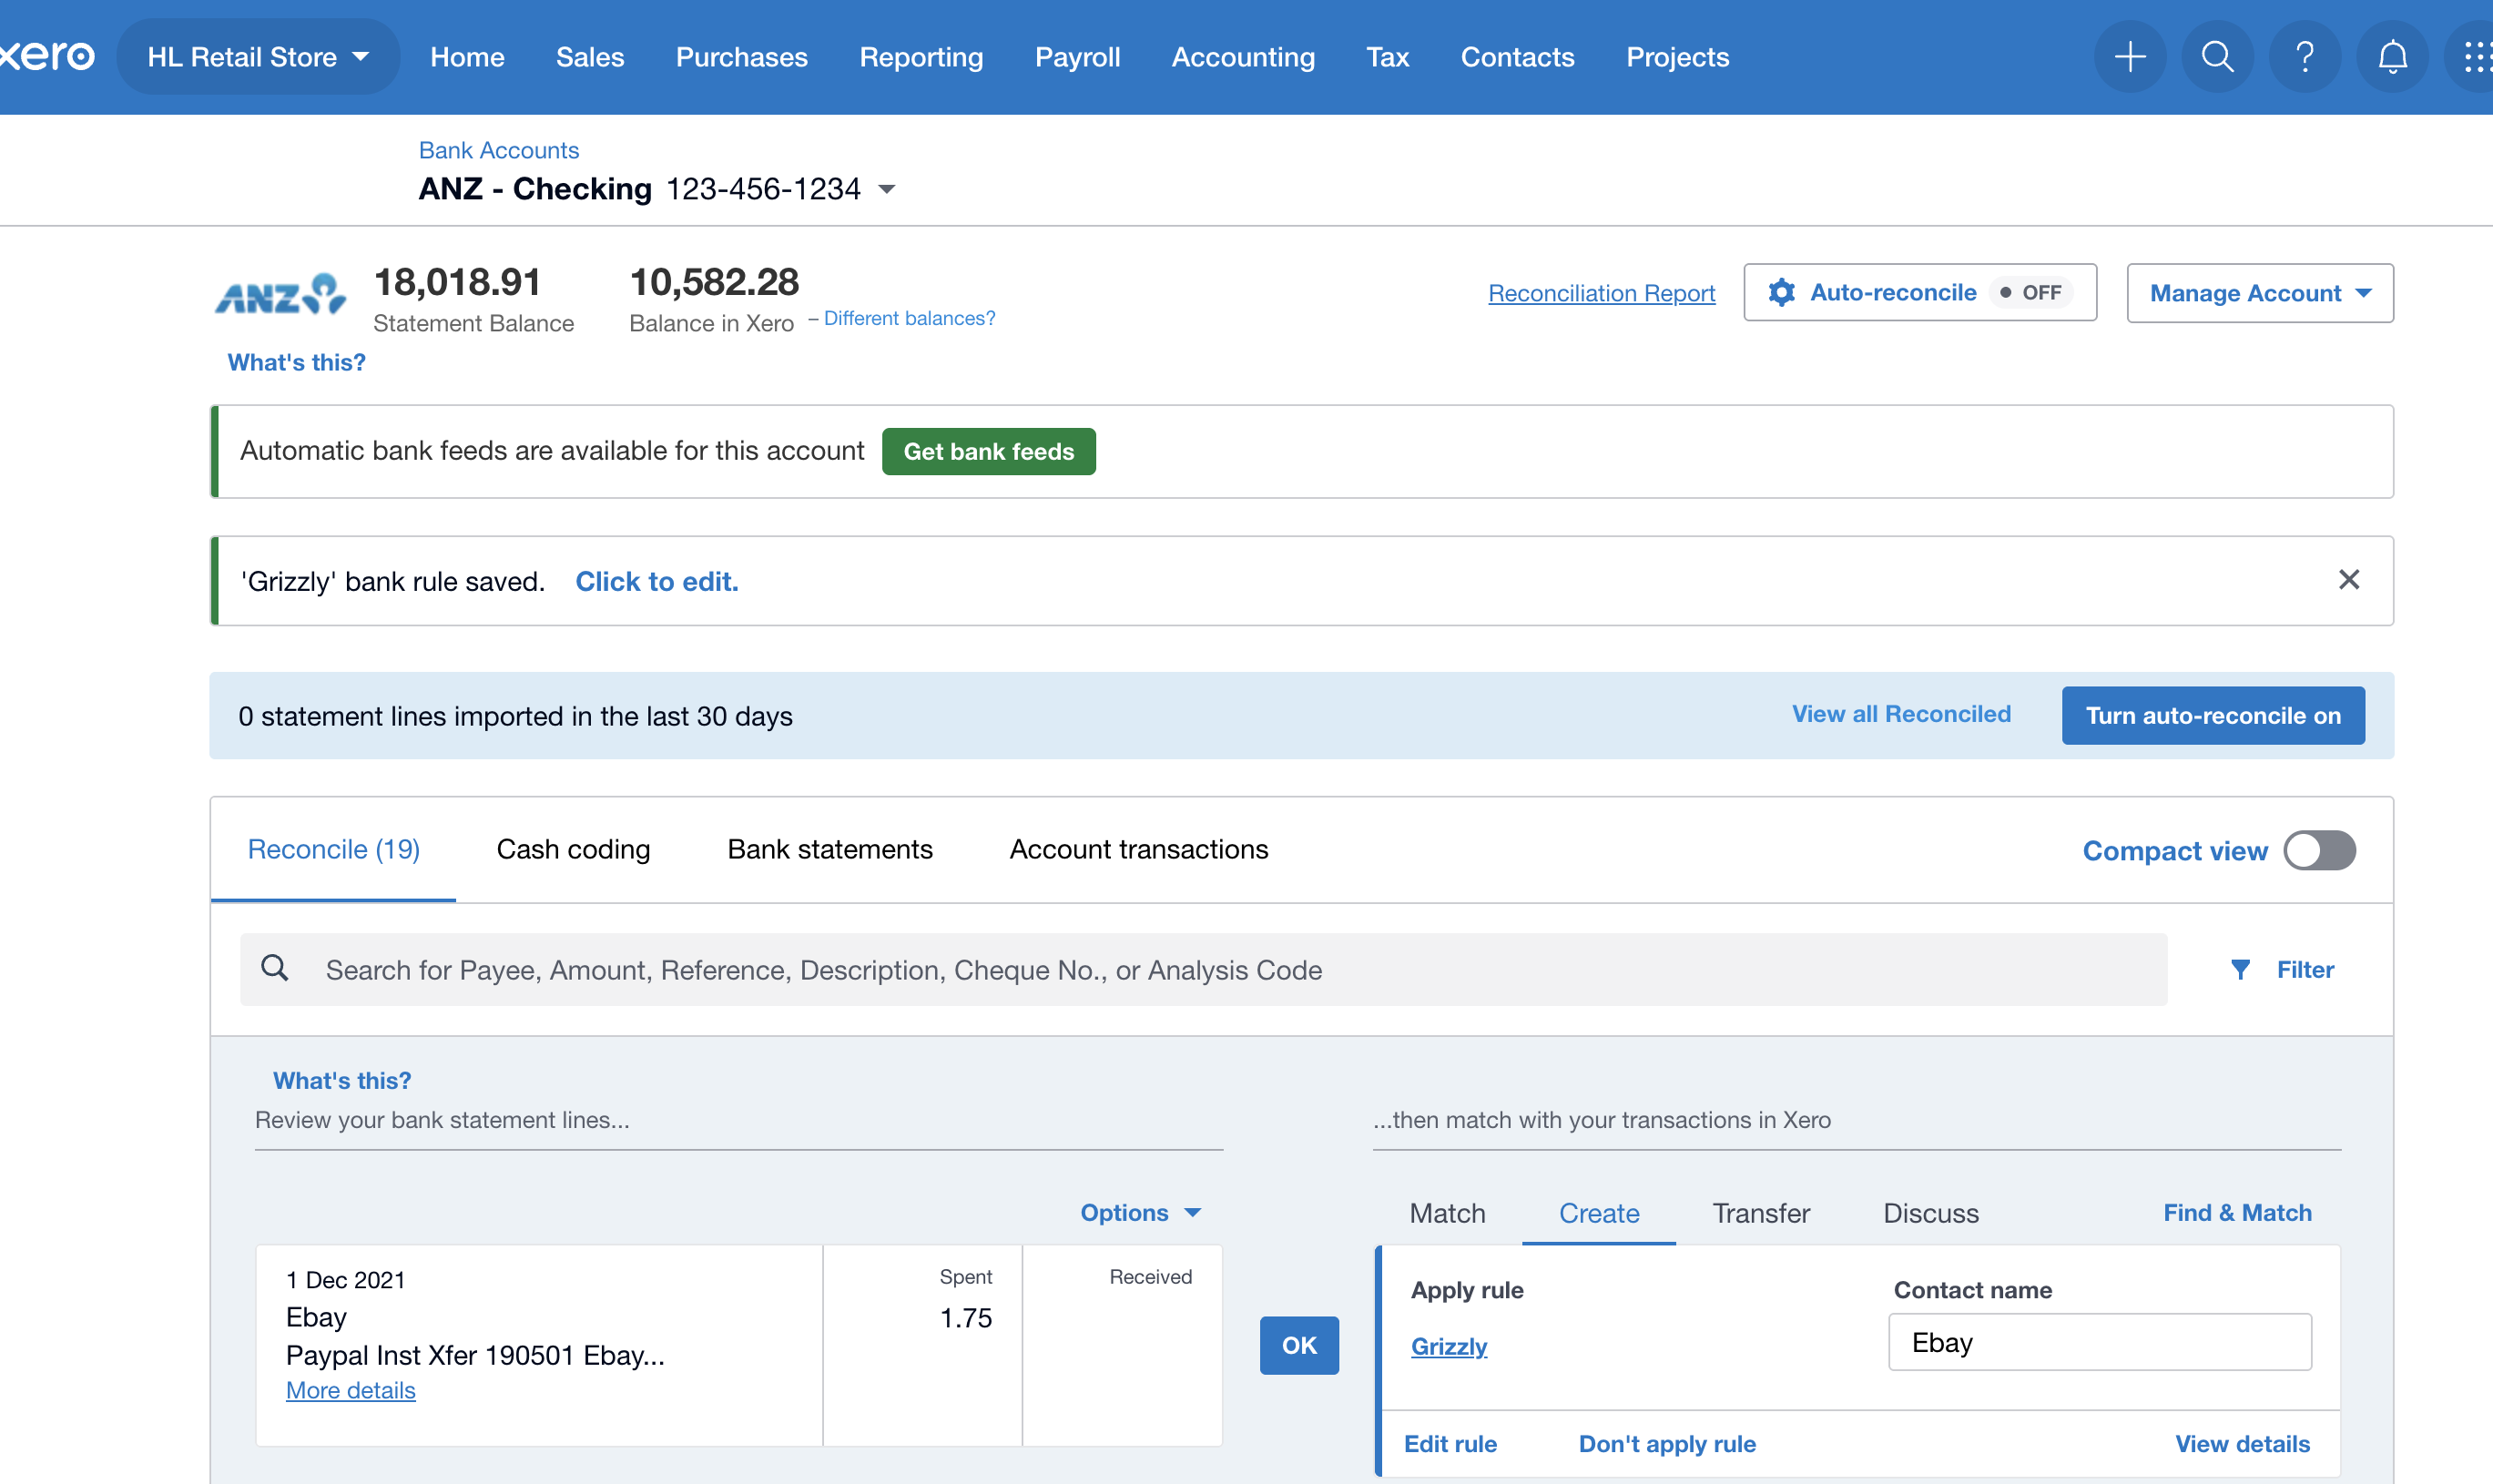Click OK to reconcile the Ebay line
Image resolution: width=2493 pixels, height=1484 pixels.
1298,1345
